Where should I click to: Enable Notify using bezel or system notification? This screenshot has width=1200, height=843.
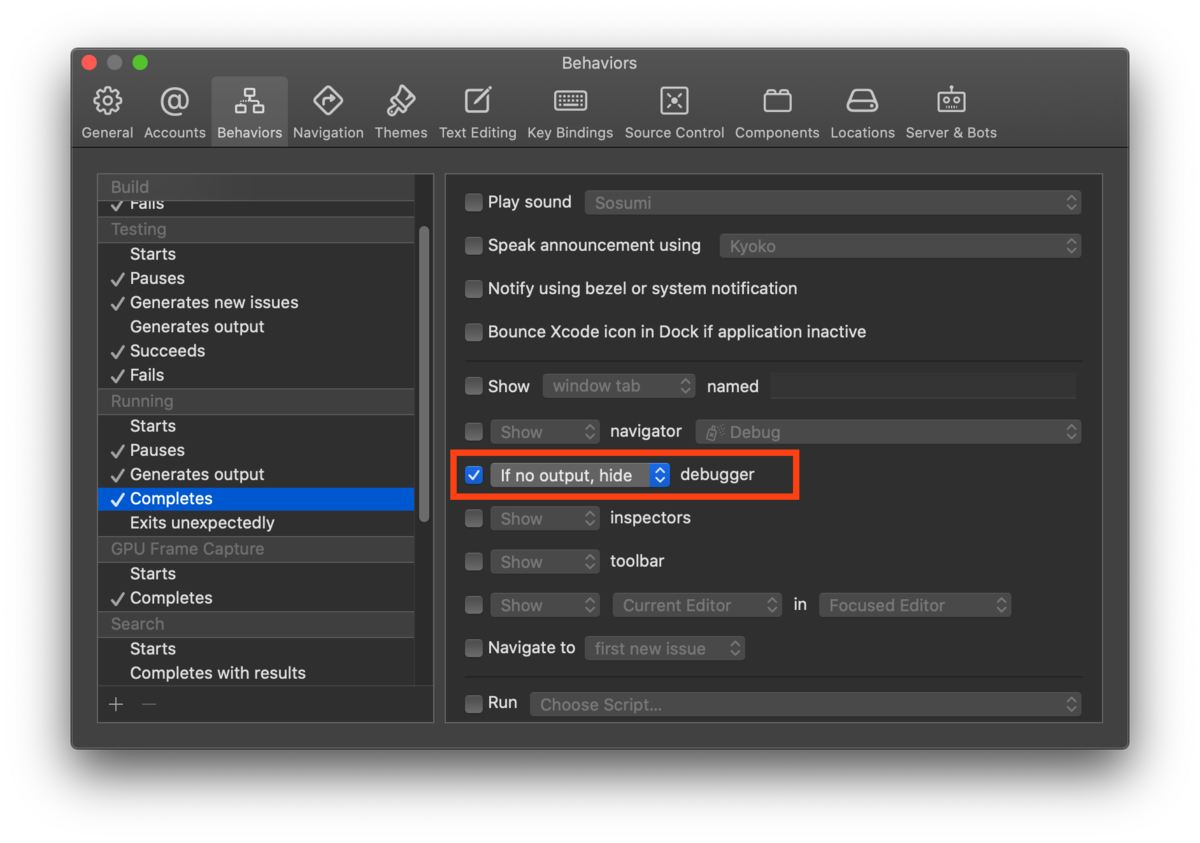[474, 289]
